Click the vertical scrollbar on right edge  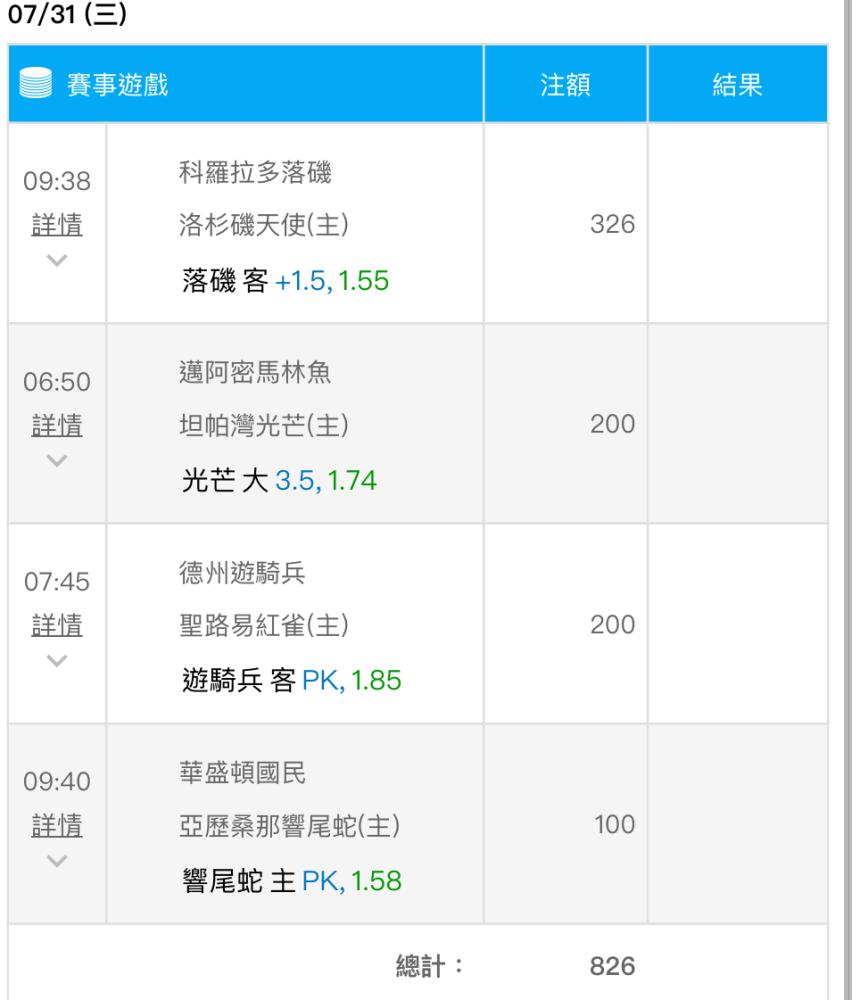(x=848, y=500)
